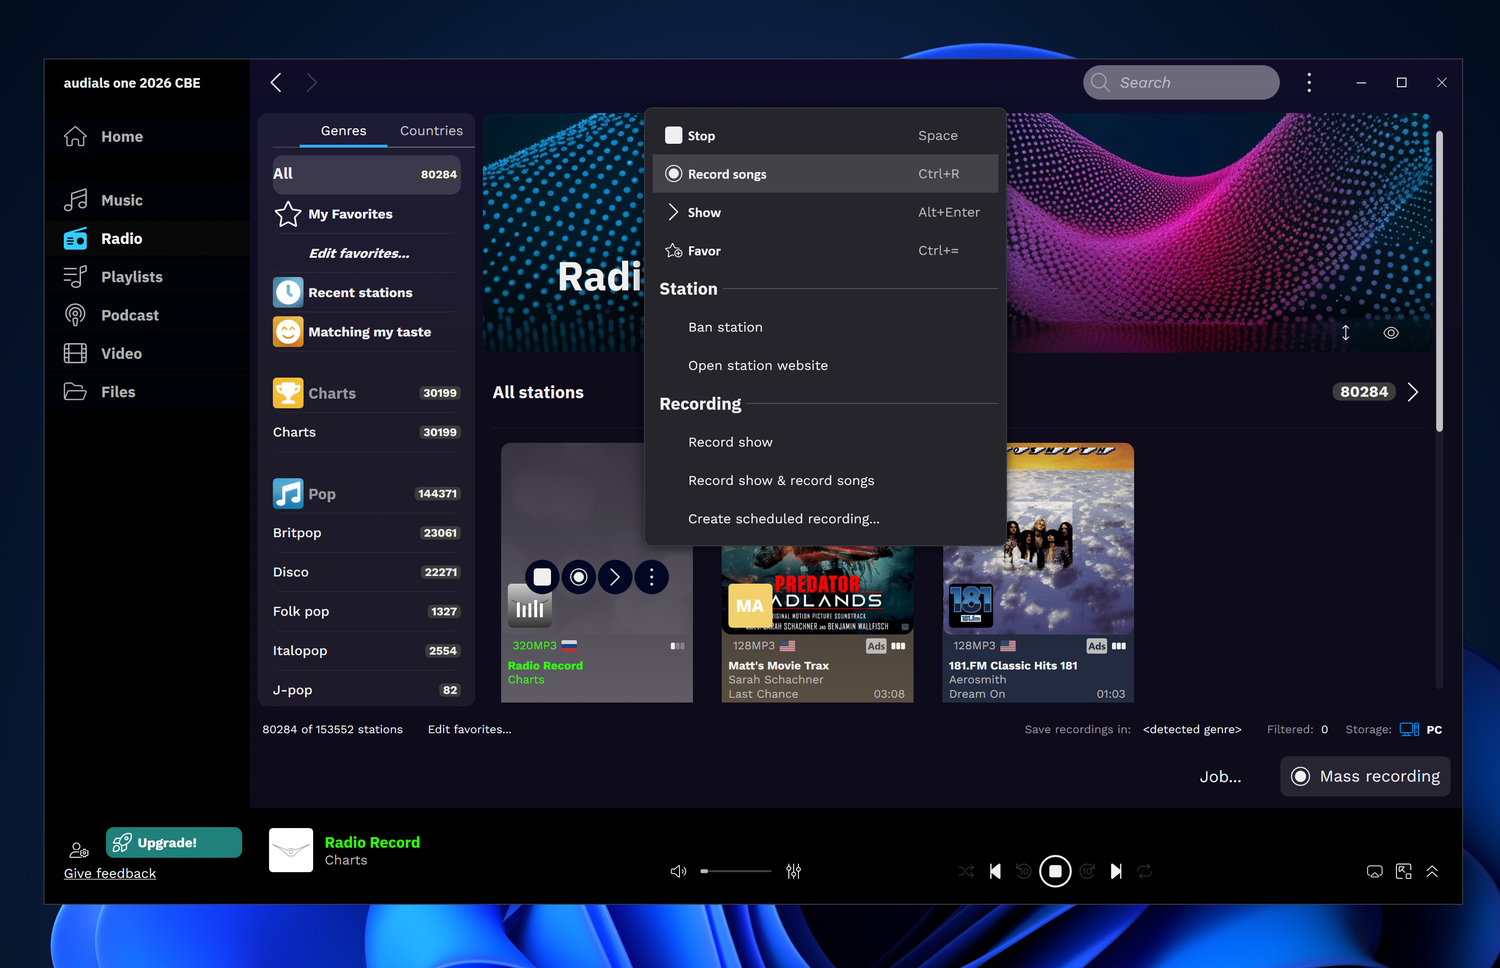Select the Pop music category icon
This screenshot has height=968, width=1500.
[288, 493]
